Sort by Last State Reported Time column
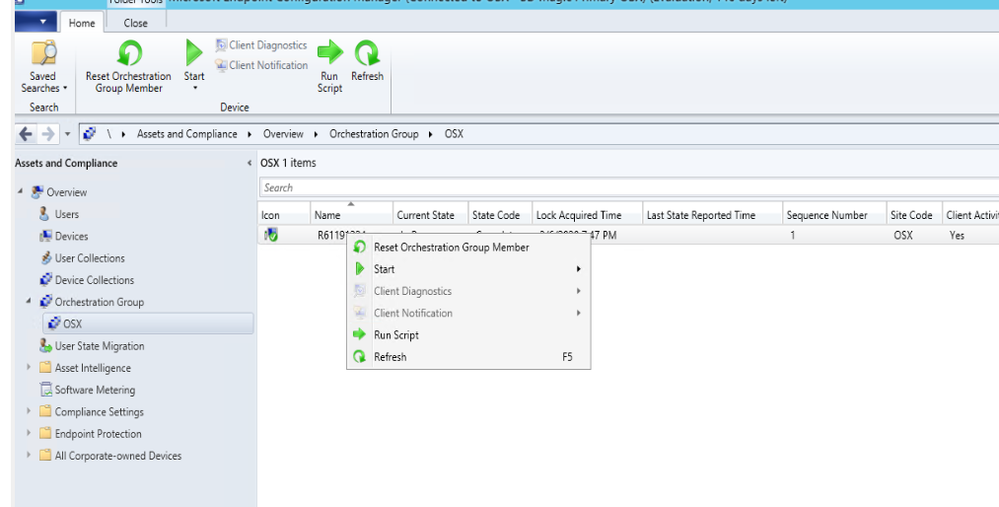The width and height of the screenshot is (999, 507). (x=712, y=215)
